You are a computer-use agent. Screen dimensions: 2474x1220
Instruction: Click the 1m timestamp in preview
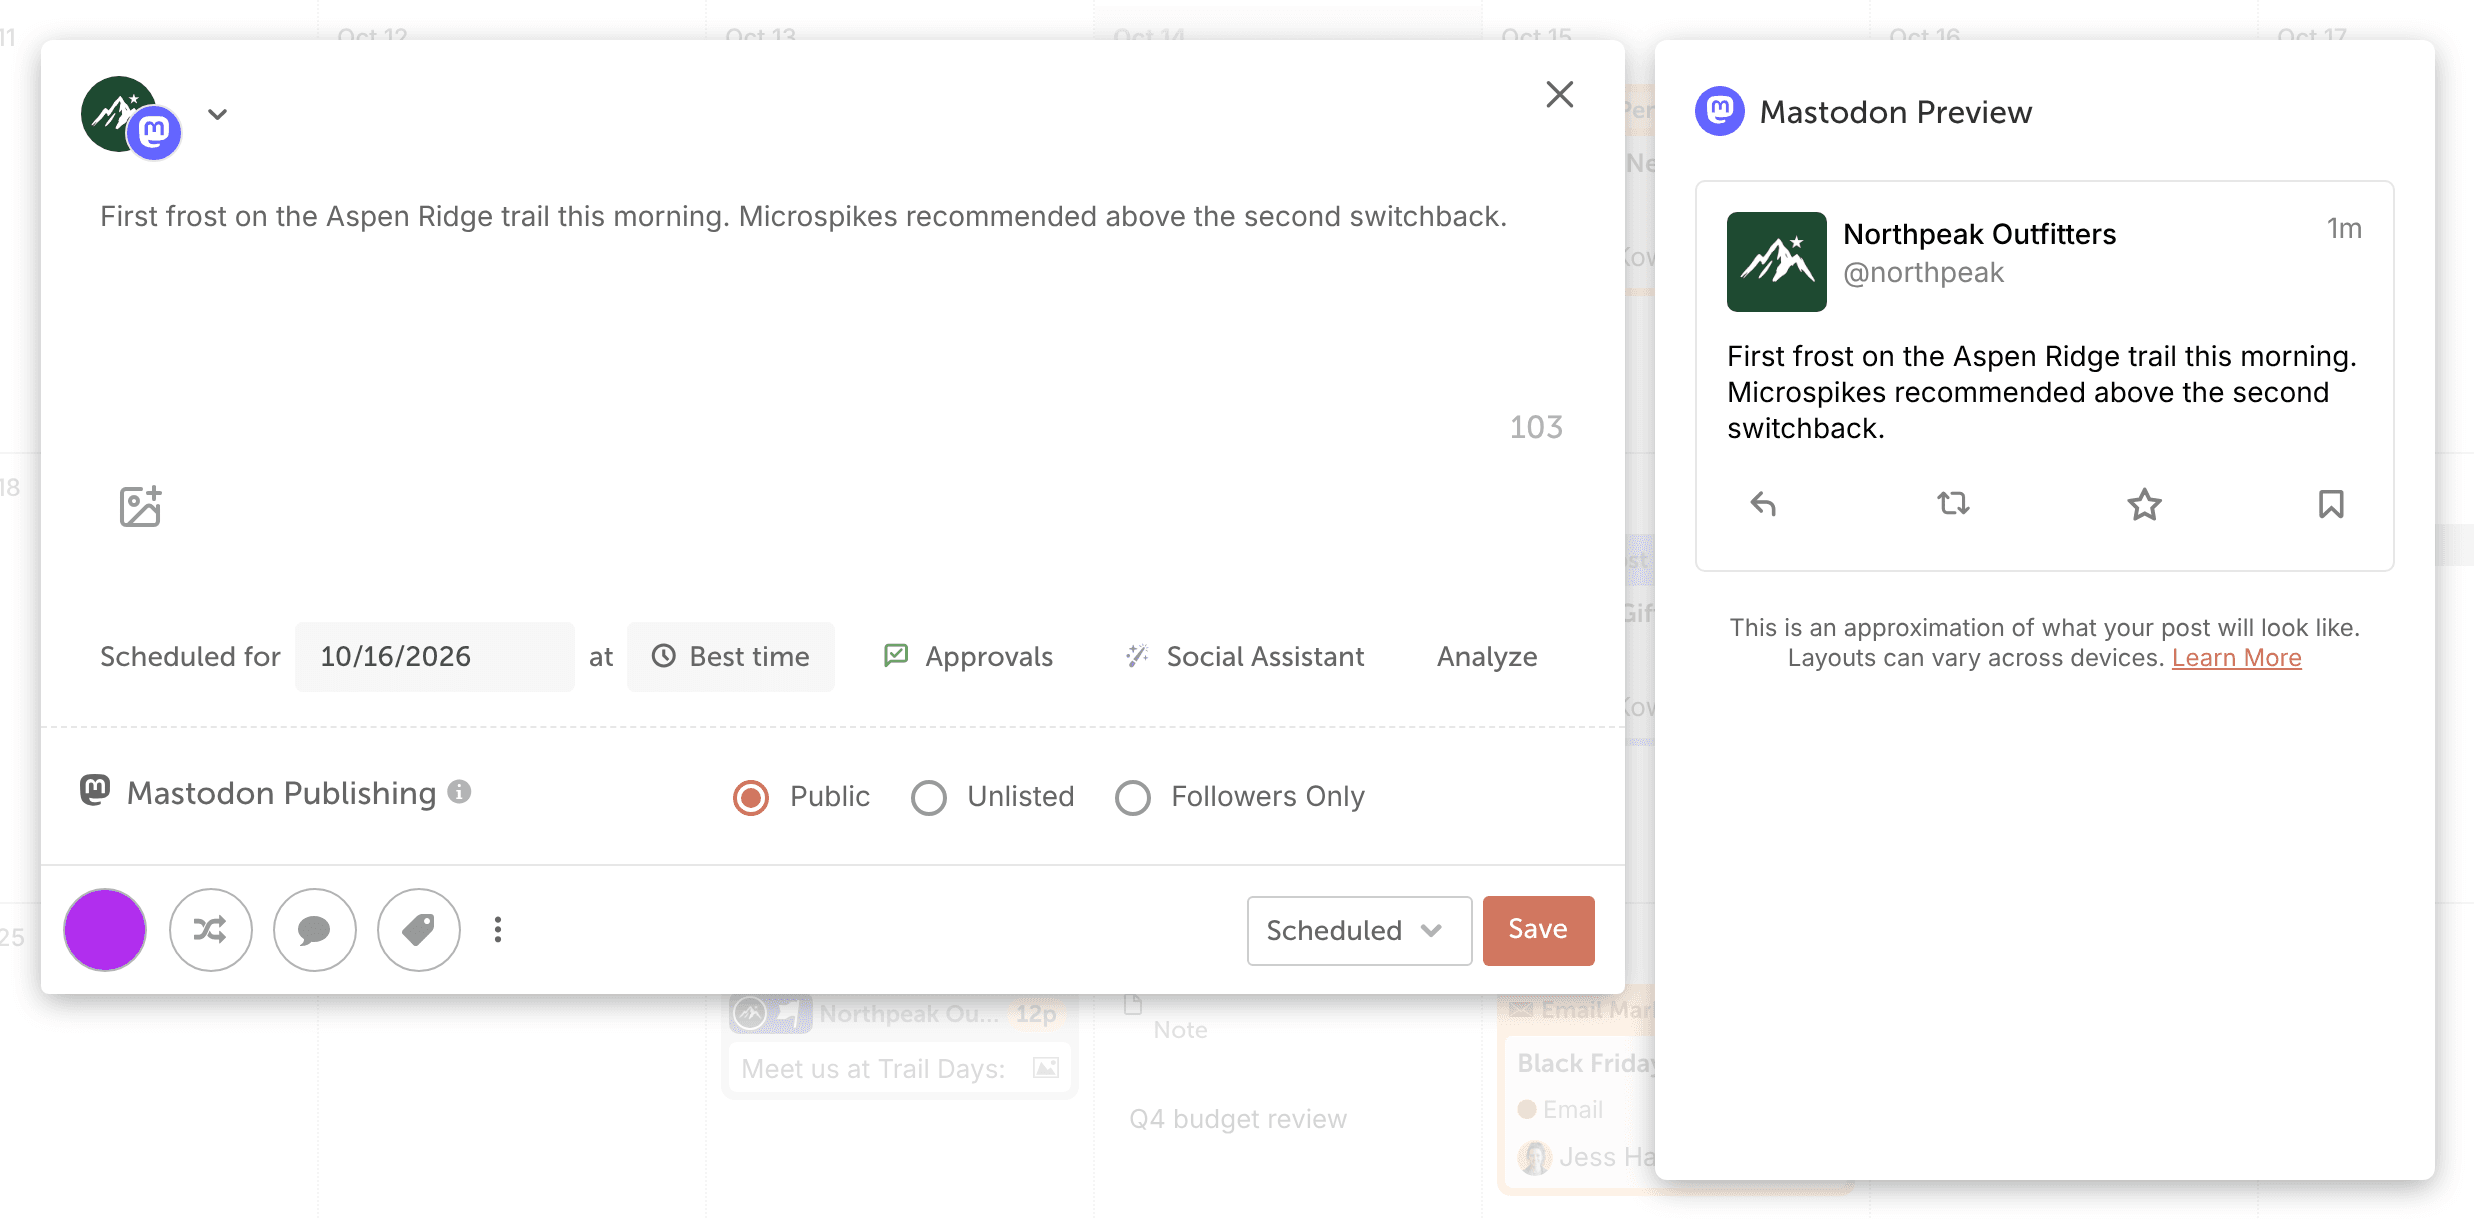(x=2344, y=229)
